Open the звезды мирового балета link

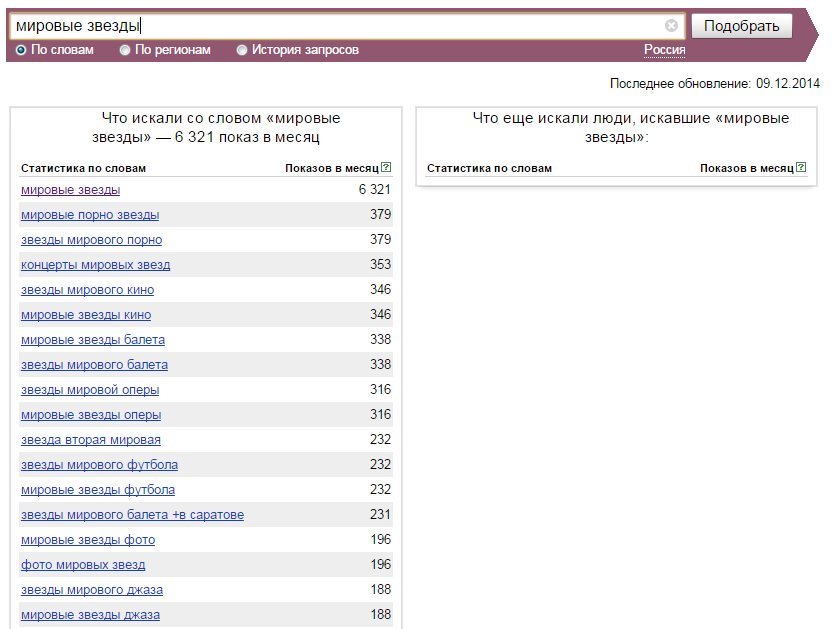95,364
